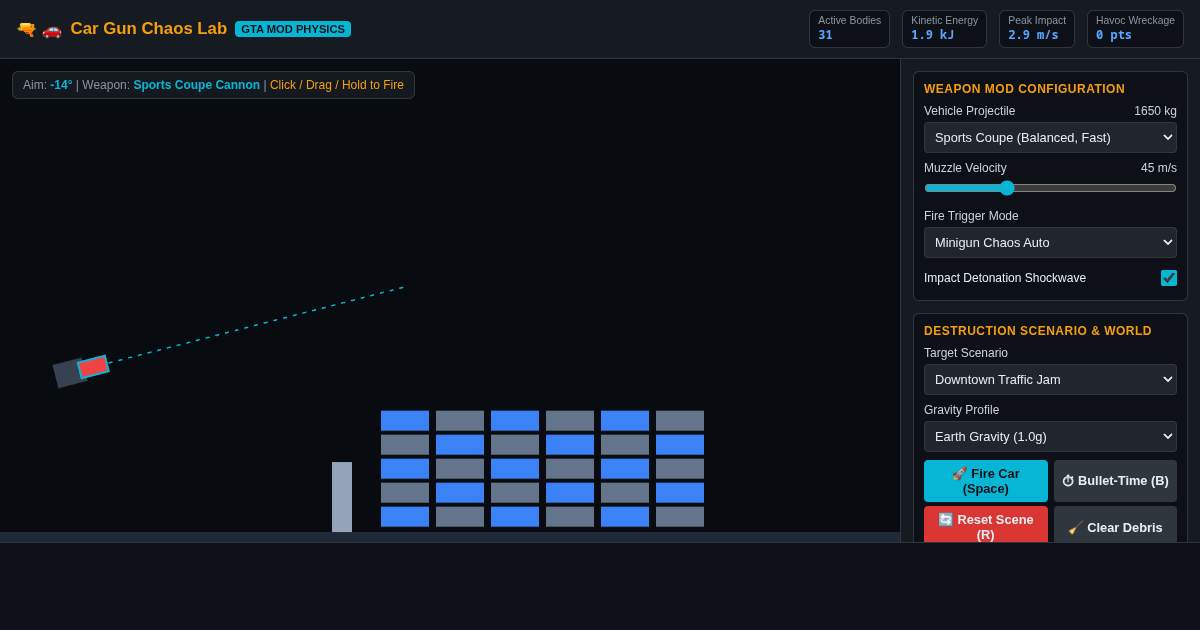
Task: Expand the Target Scenario dropdown
Action: [x=1050, y=379]
